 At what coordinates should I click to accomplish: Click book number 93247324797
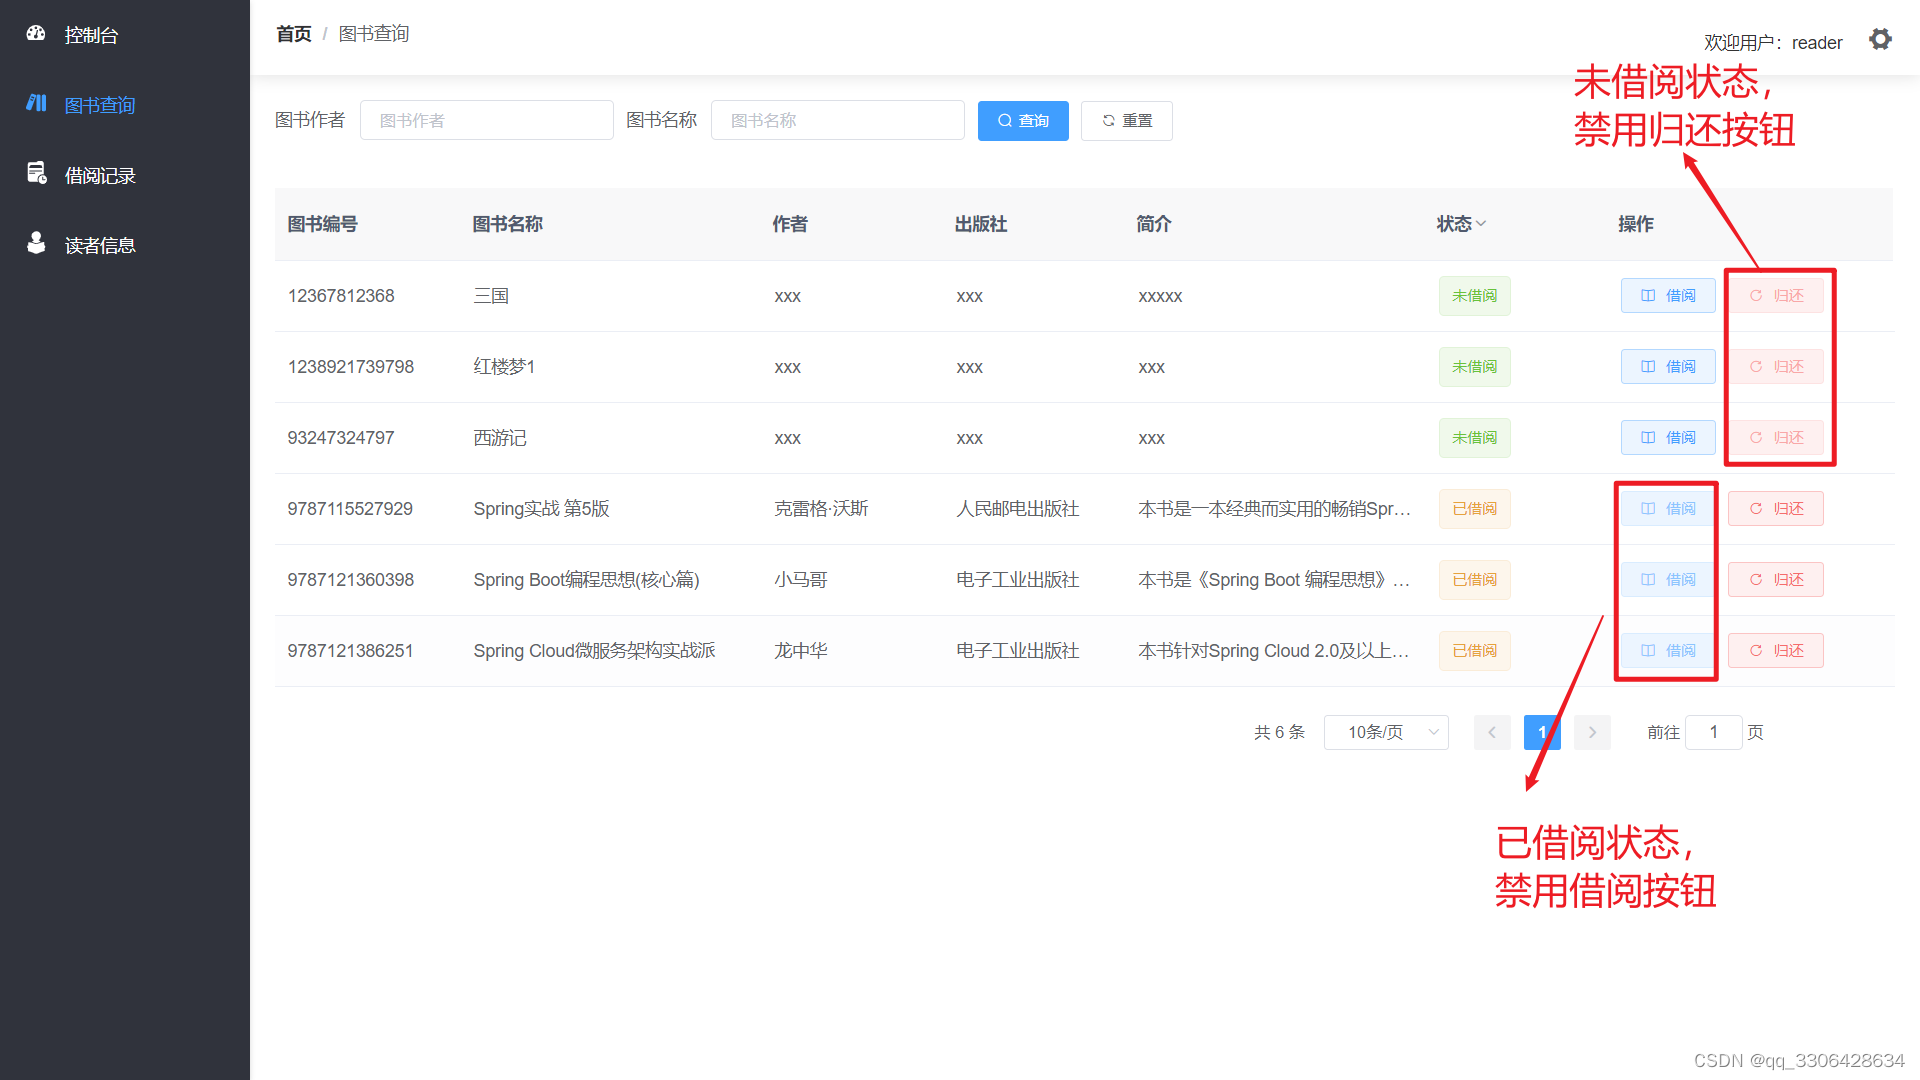coord(341,438)
